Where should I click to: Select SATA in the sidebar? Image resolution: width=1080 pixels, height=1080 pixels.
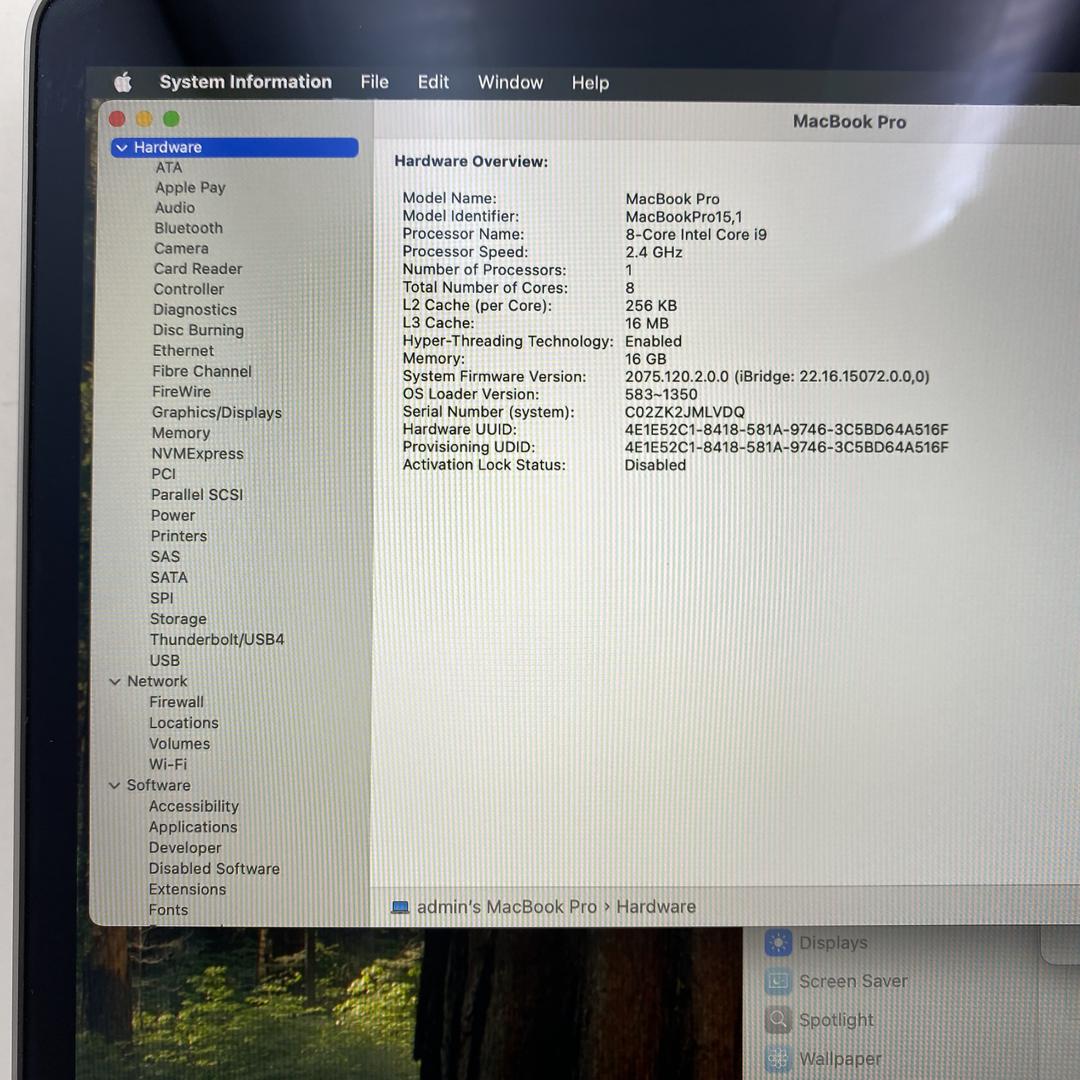pyautogui.click(x=169, y=577)
